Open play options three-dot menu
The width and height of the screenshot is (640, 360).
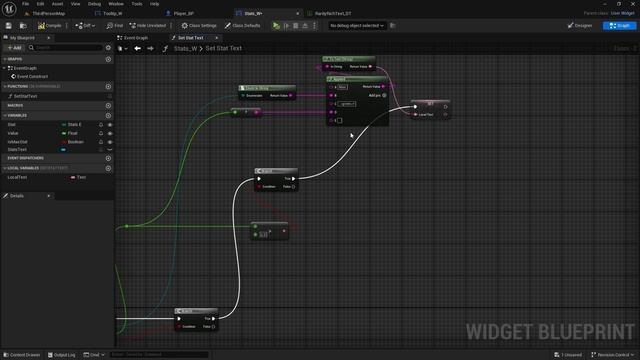(314, 26)
